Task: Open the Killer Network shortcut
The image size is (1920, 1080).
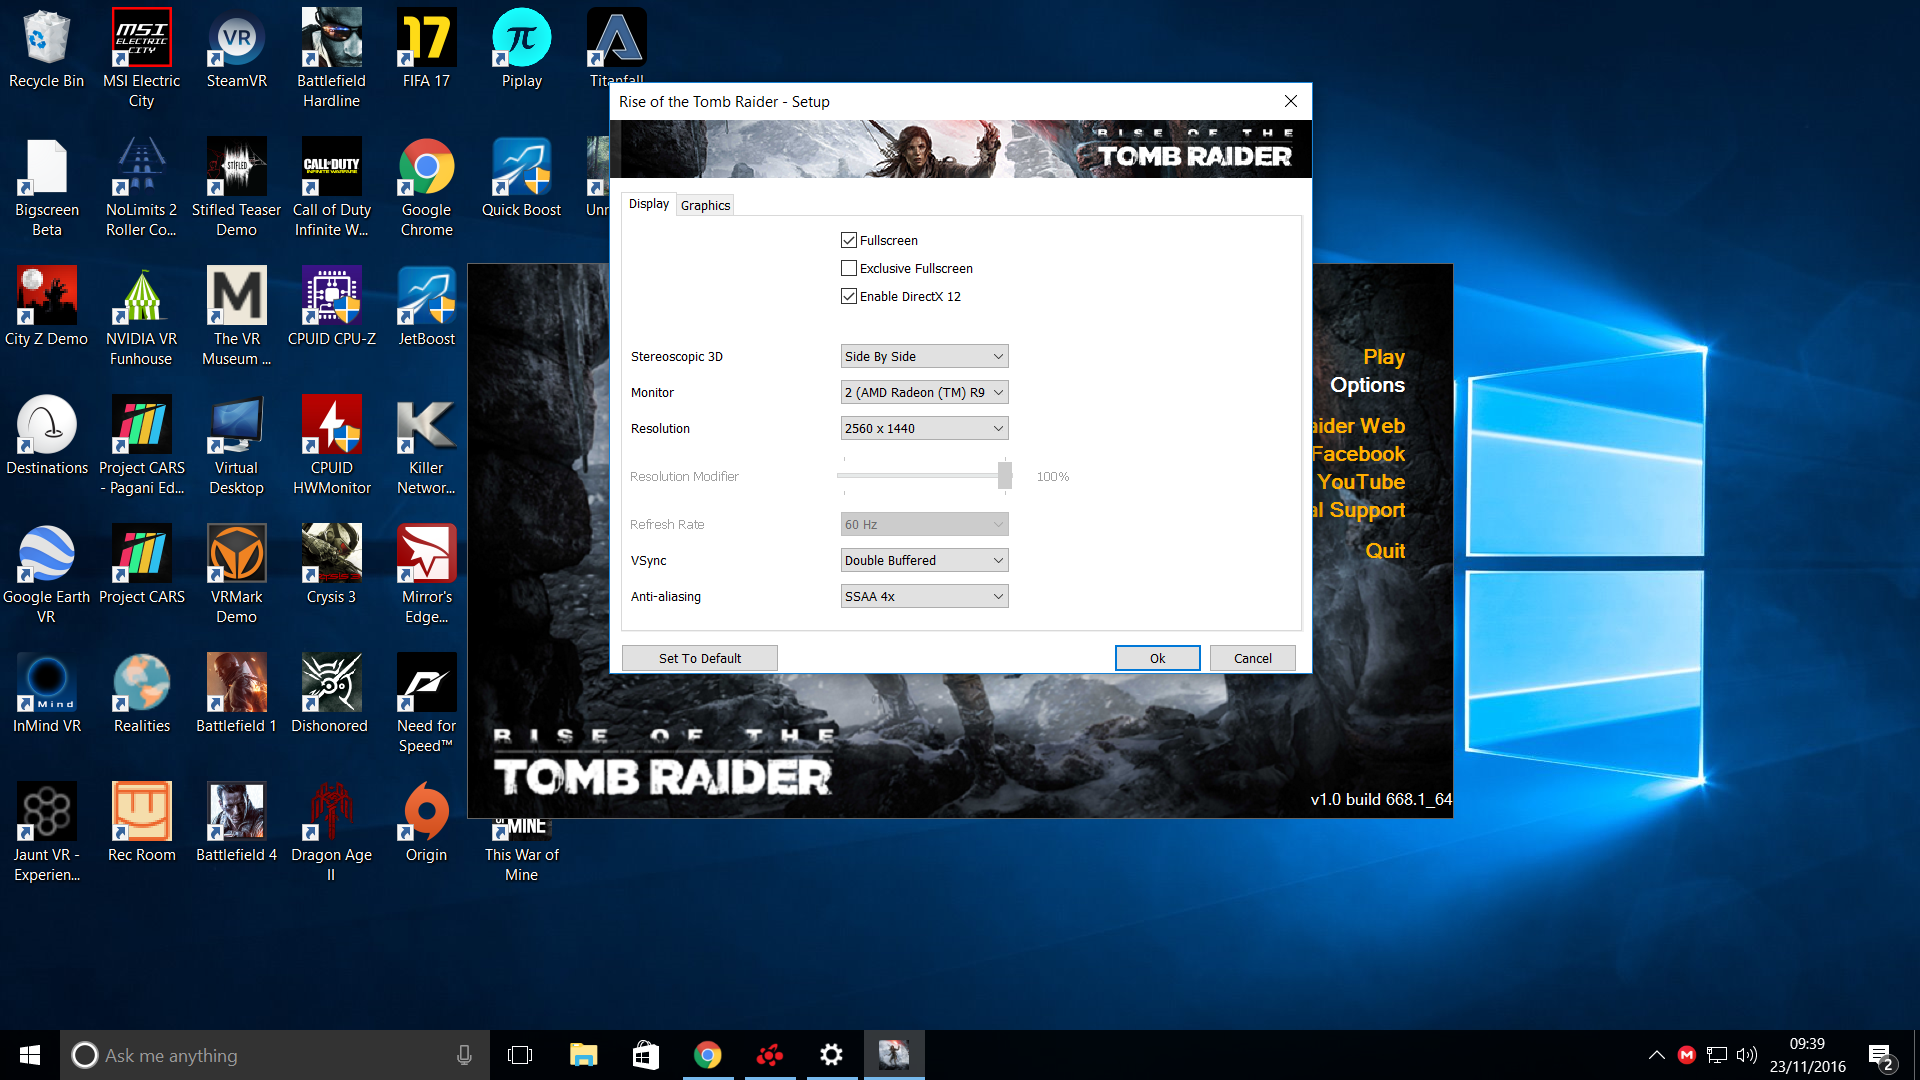Action: point(426,446)
